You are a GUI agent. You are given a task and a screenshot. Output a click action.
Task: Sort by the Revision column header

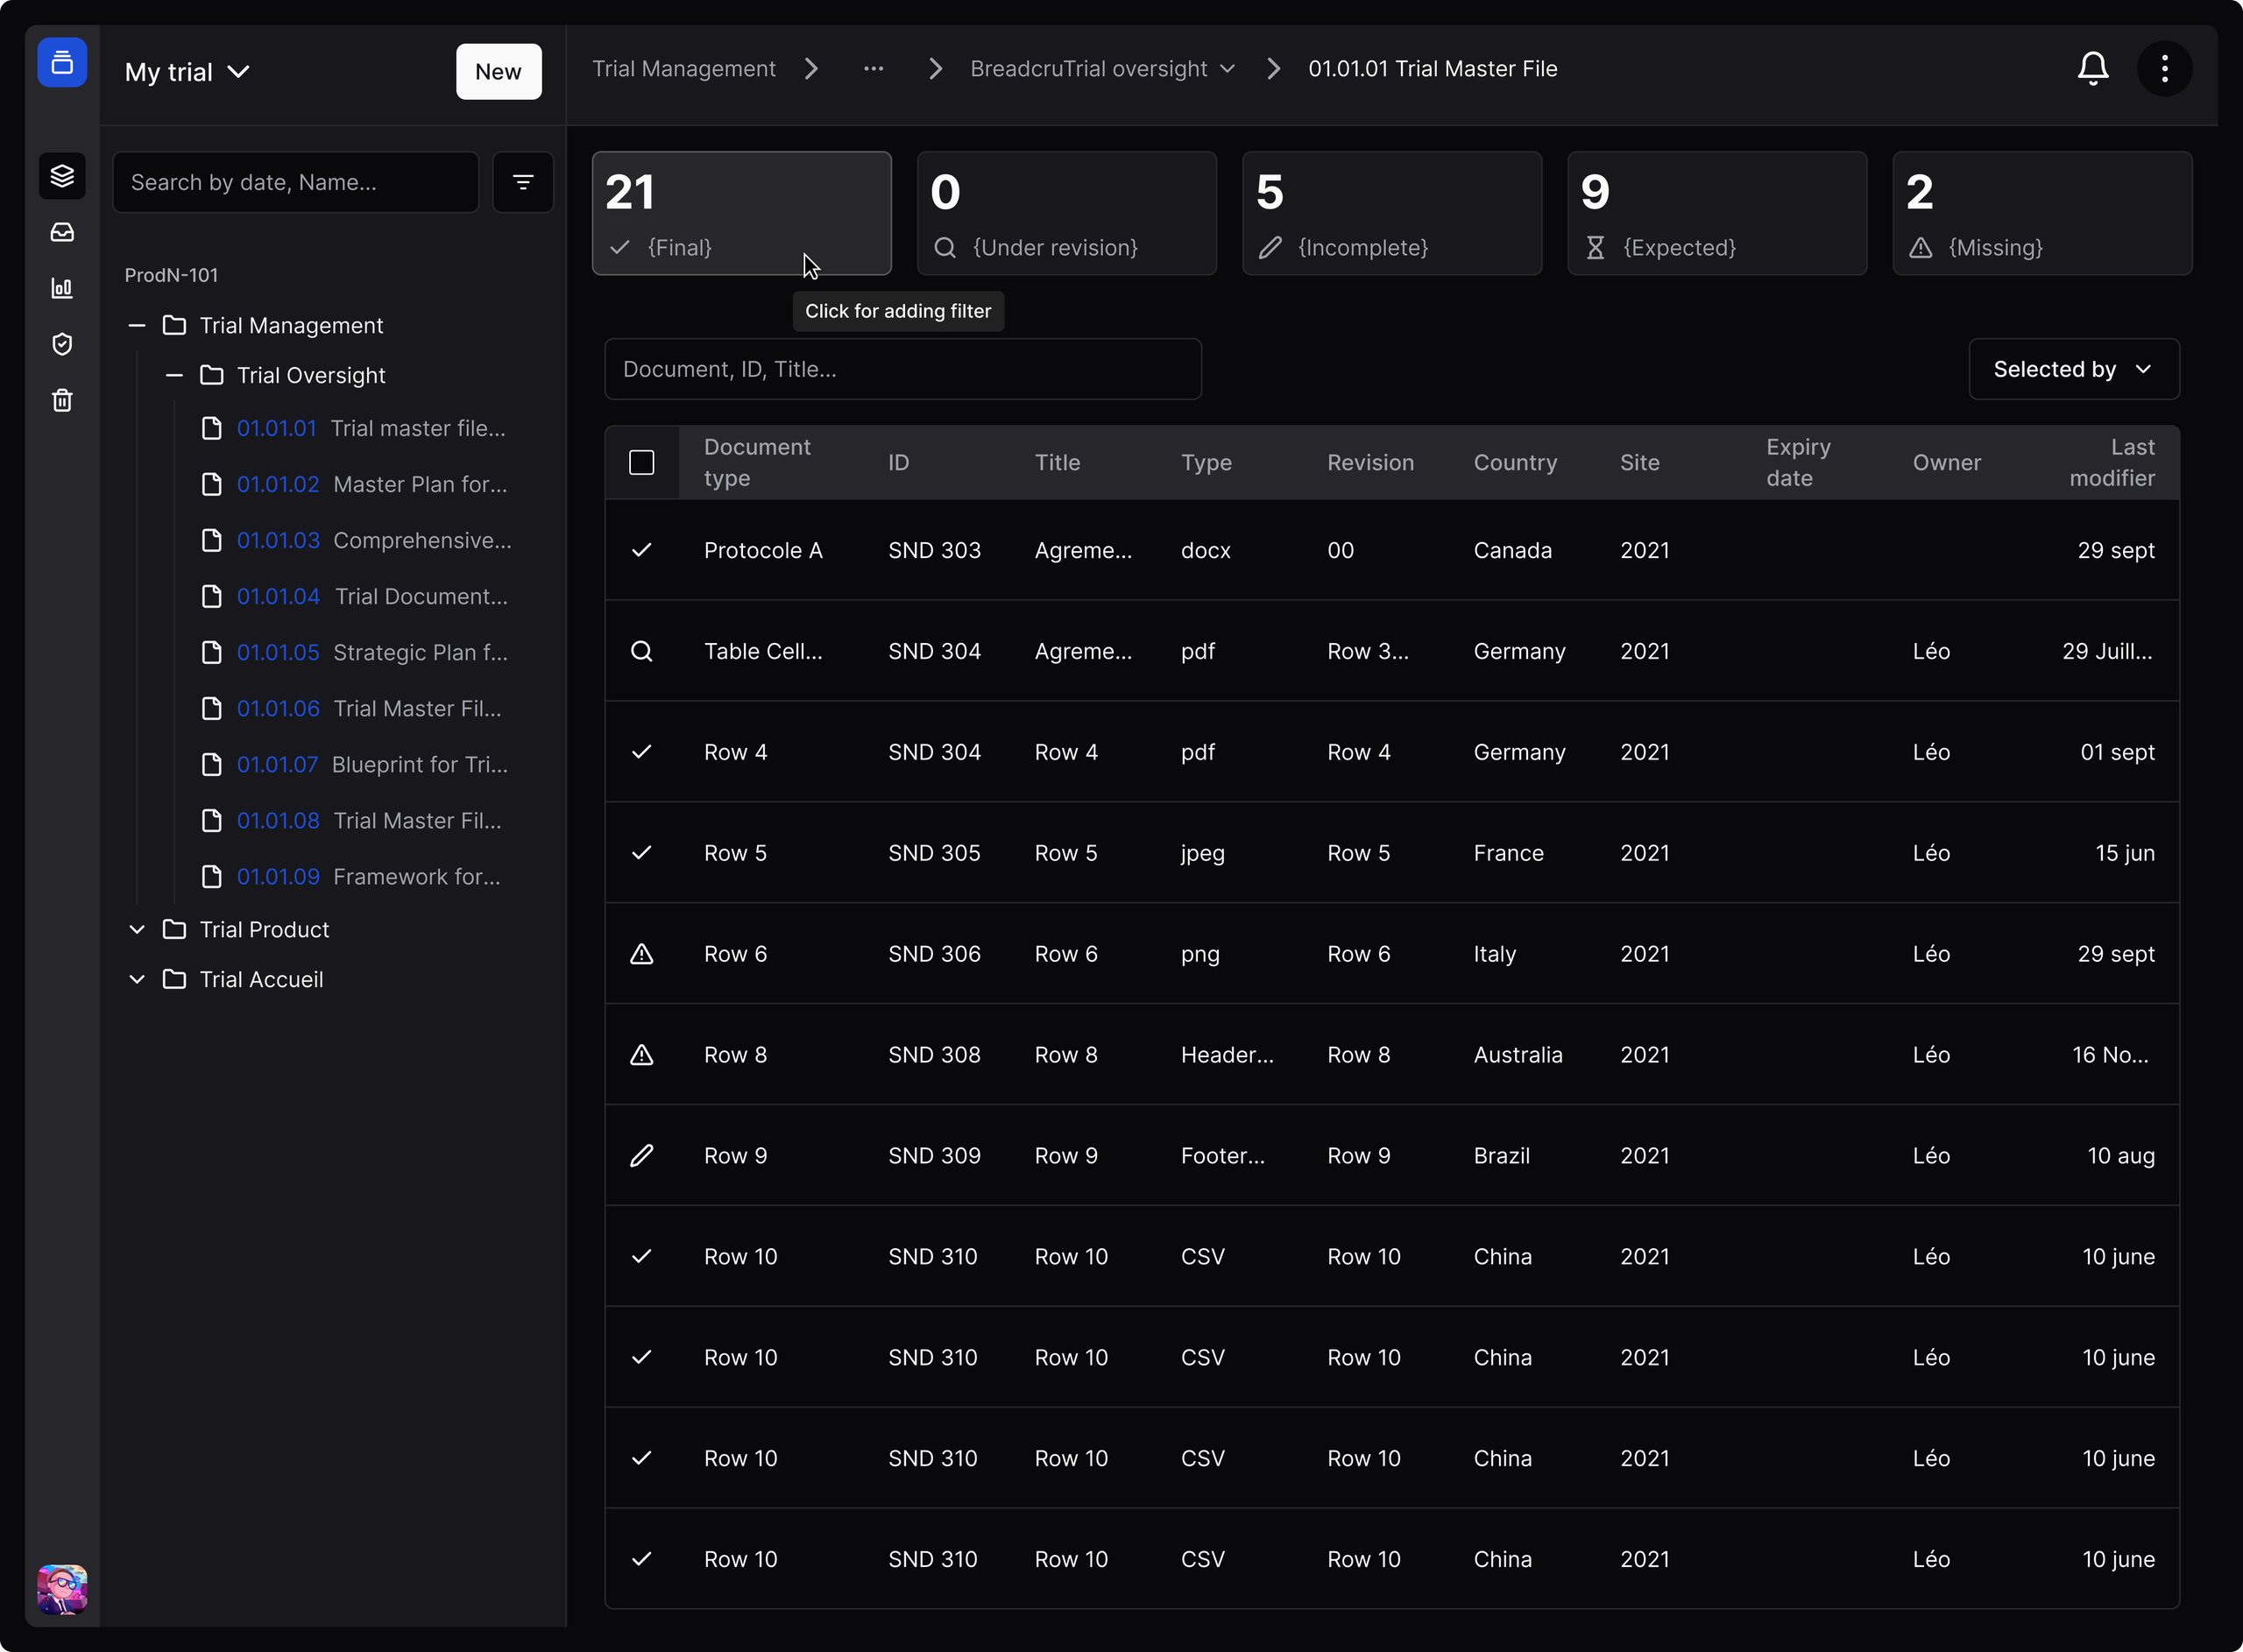tap(1370, 462)
